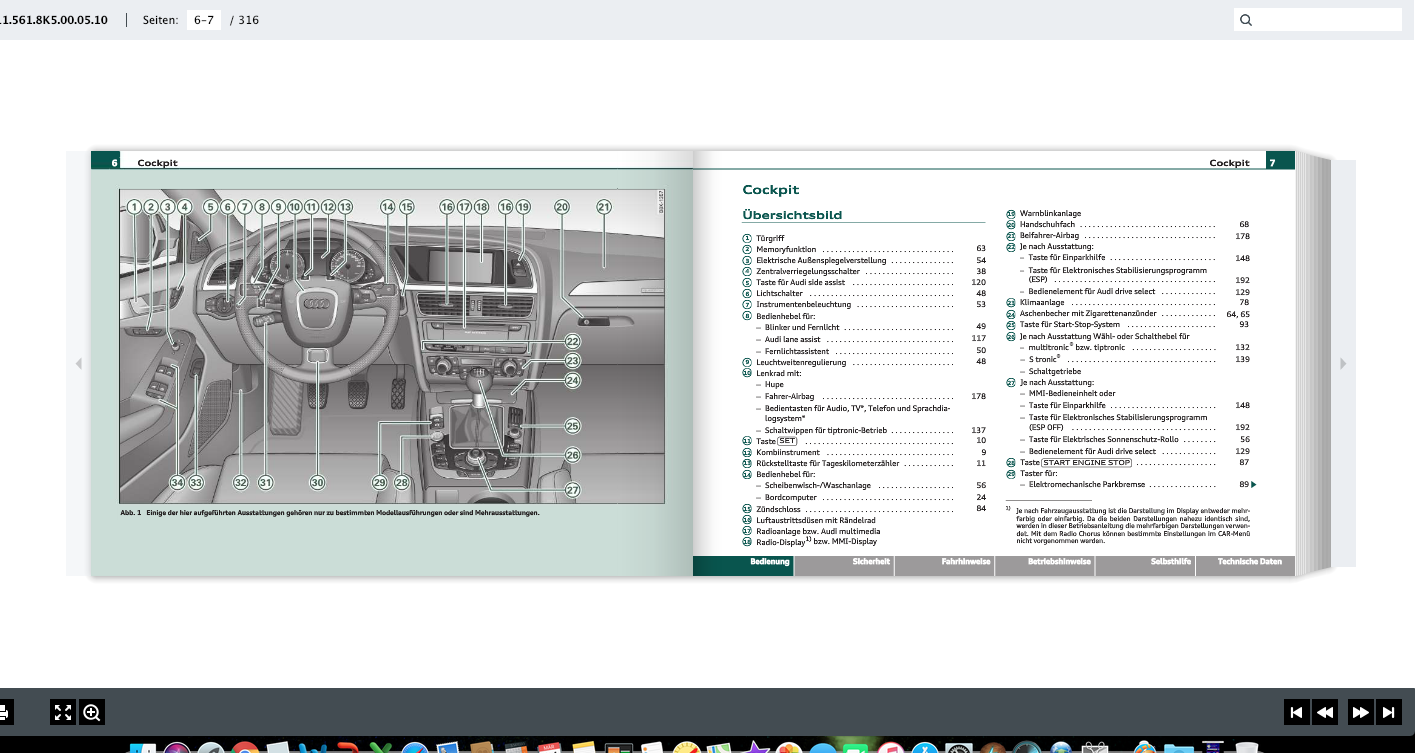Toggle fullscreen view with the expand icon

click(x=63, y=713)
